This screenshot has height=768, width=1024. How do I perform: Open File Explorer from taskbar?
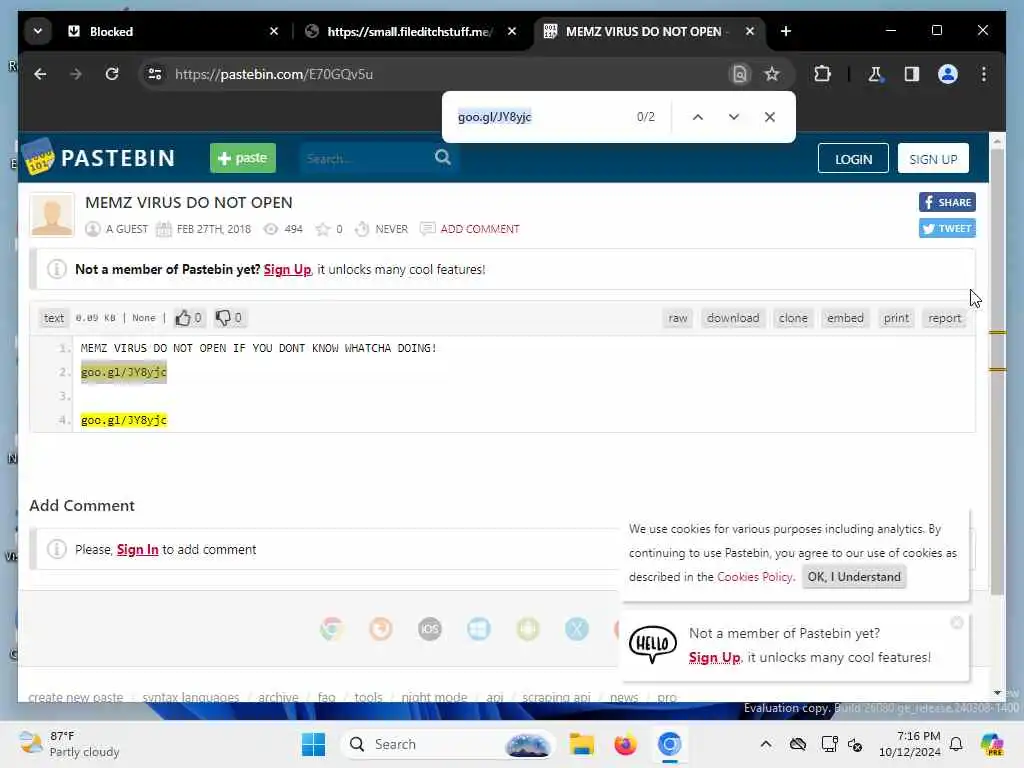(581, 744)
